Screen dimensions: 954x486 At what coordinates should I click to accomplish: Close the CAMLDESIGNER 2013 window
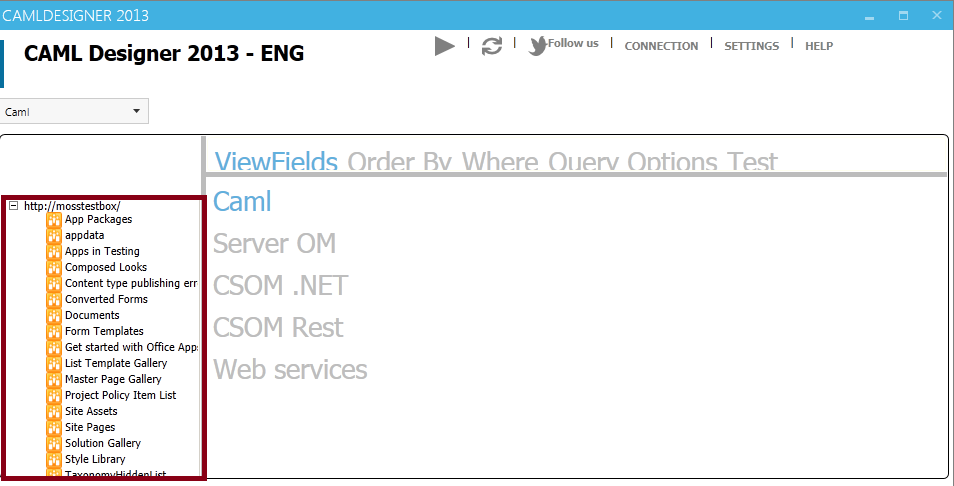point(937,16)
